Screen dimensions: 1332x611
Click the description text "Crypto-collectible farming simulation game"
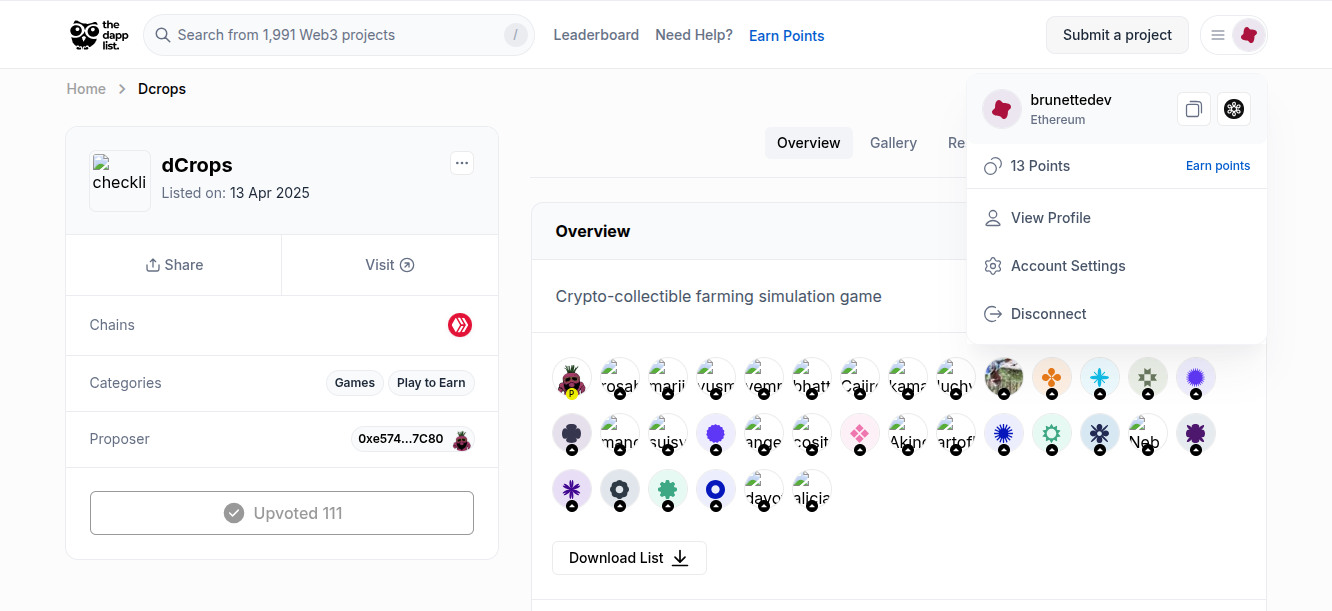[x=719, y=296]
